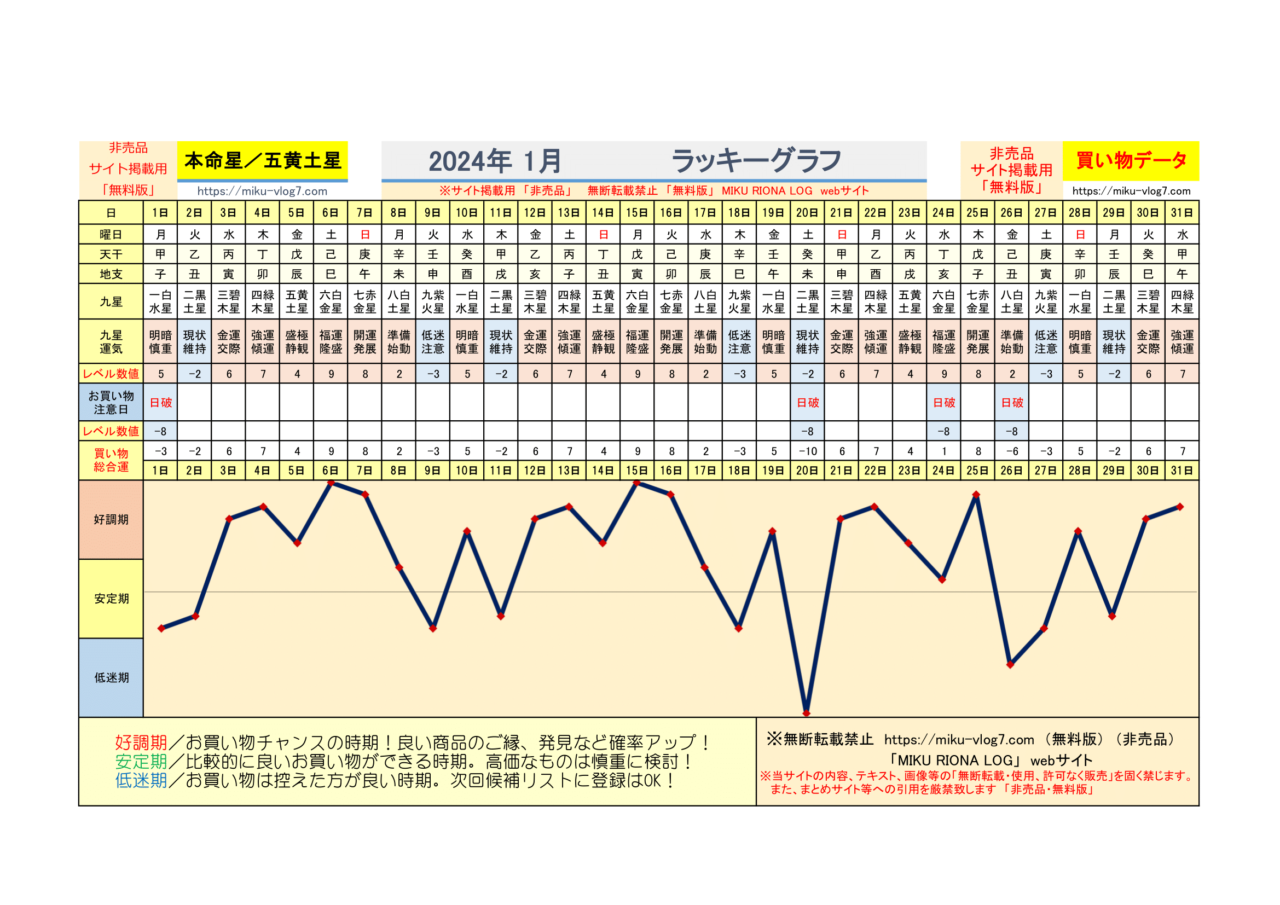Select the 曜日 row header cell
The image size is (1280, 905).
point(111,232)
